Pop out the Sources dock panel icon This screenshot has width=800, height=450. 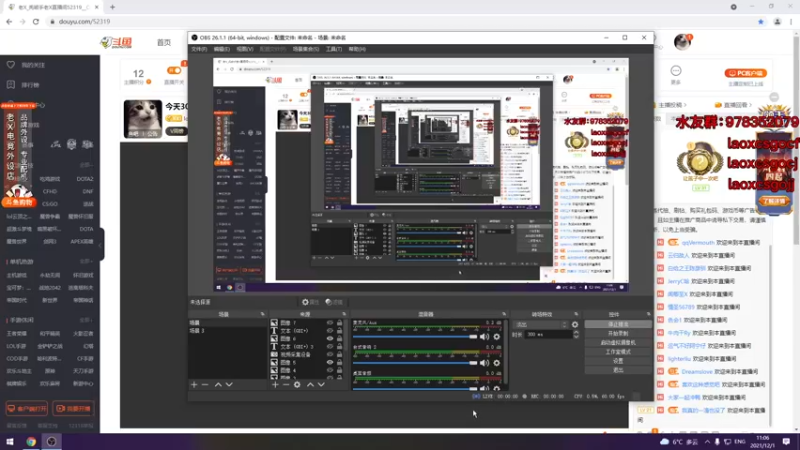point(344,314)
